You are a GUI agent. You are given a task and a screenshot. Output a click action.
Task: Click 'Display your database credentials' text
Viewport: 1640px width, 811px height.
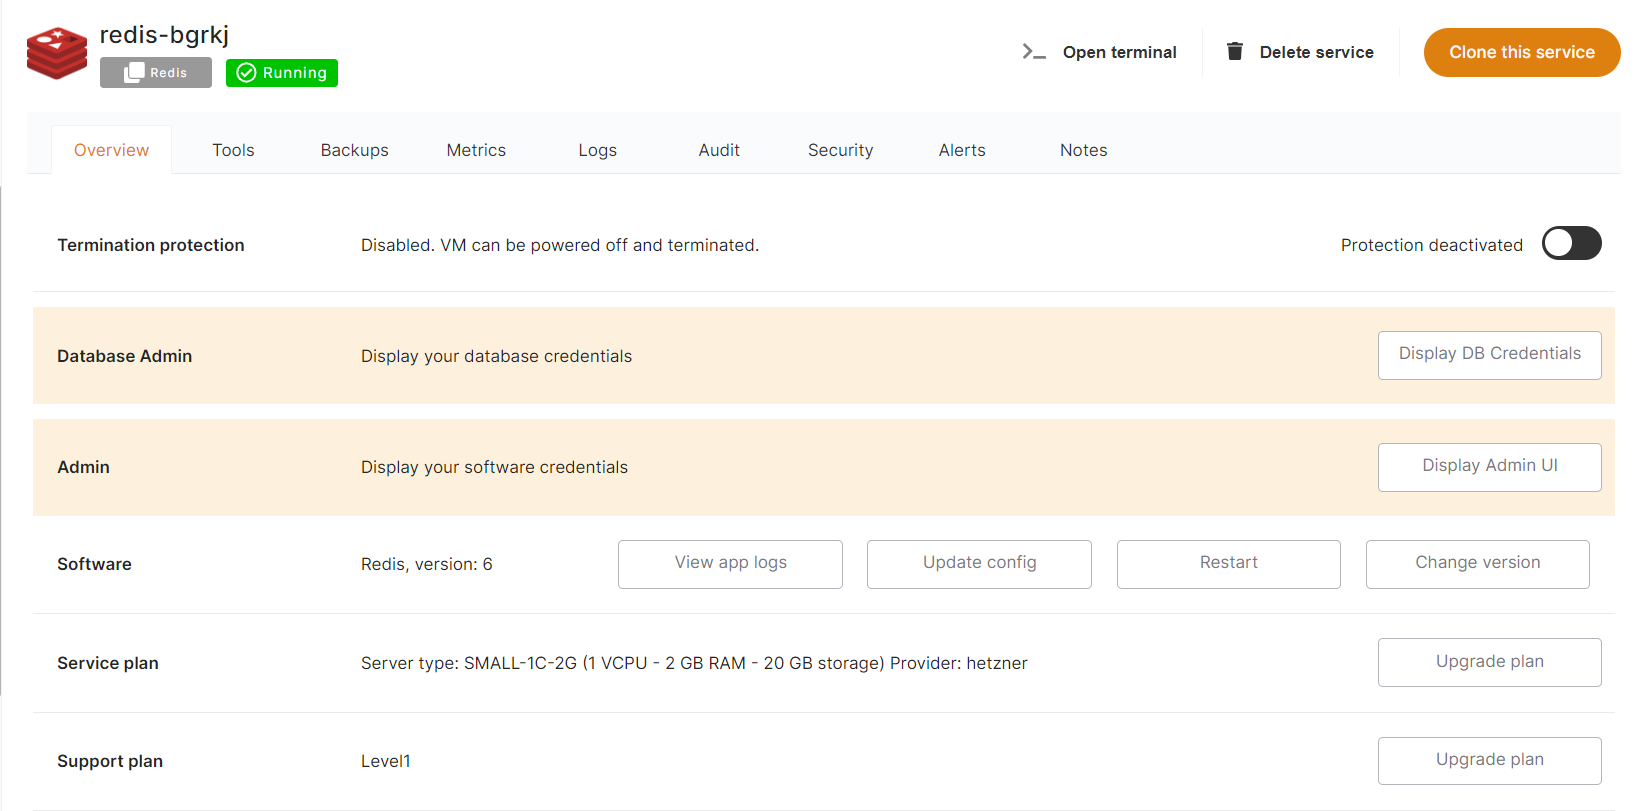coord(496,356)
